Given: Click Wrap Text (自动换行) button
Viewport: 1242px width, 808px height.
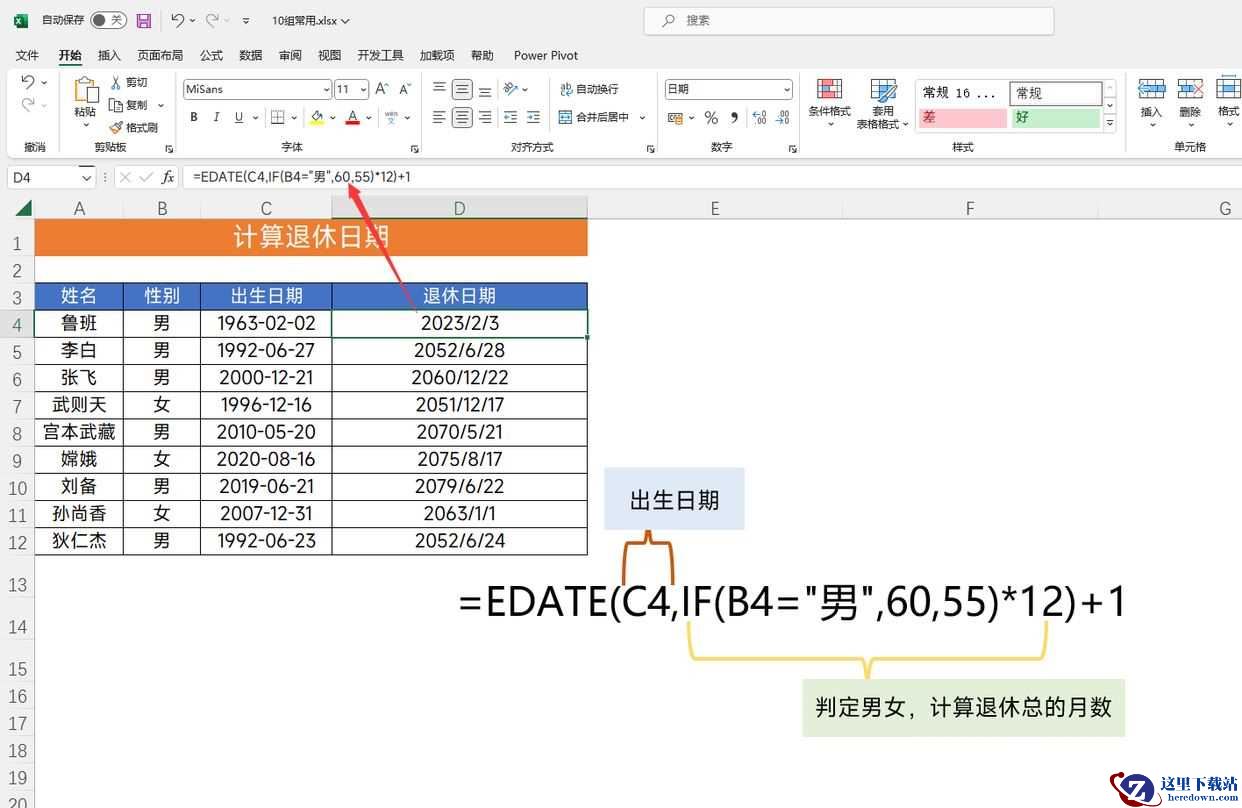Looking at the screenshot, I should (x=589, y=89).
